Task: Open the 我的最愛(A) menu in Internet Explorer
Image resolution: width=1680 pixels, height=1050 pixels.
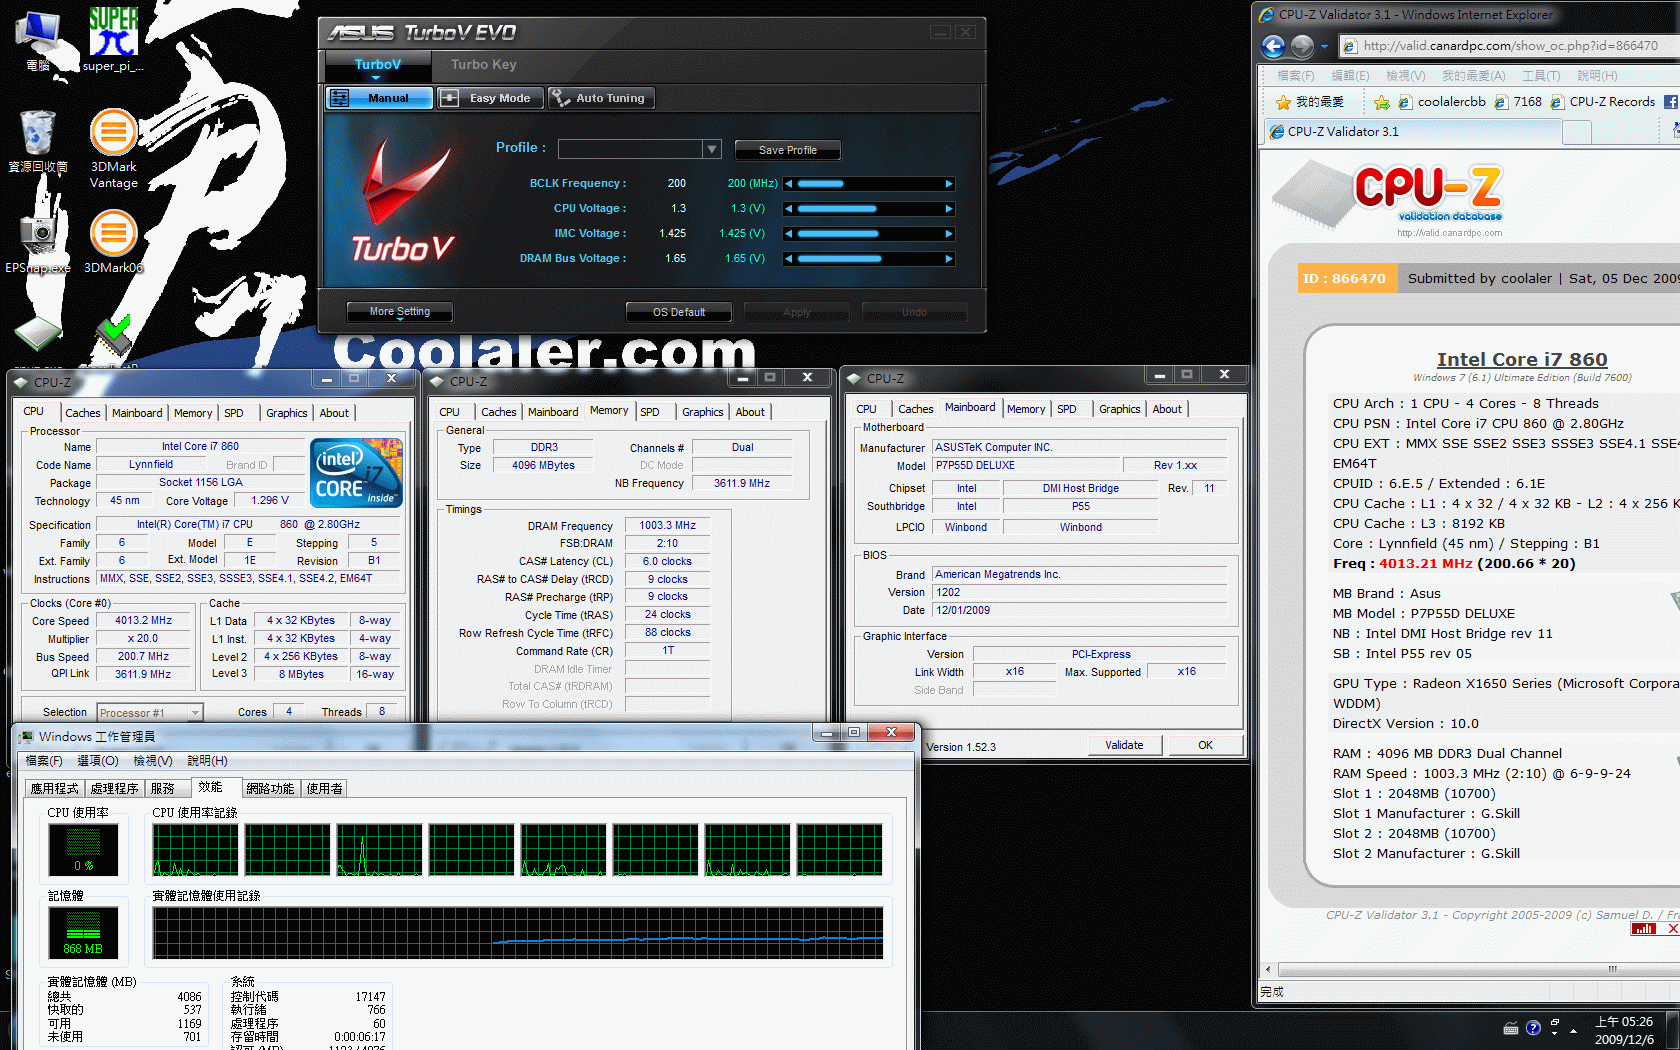Action: click(1473, 76)
